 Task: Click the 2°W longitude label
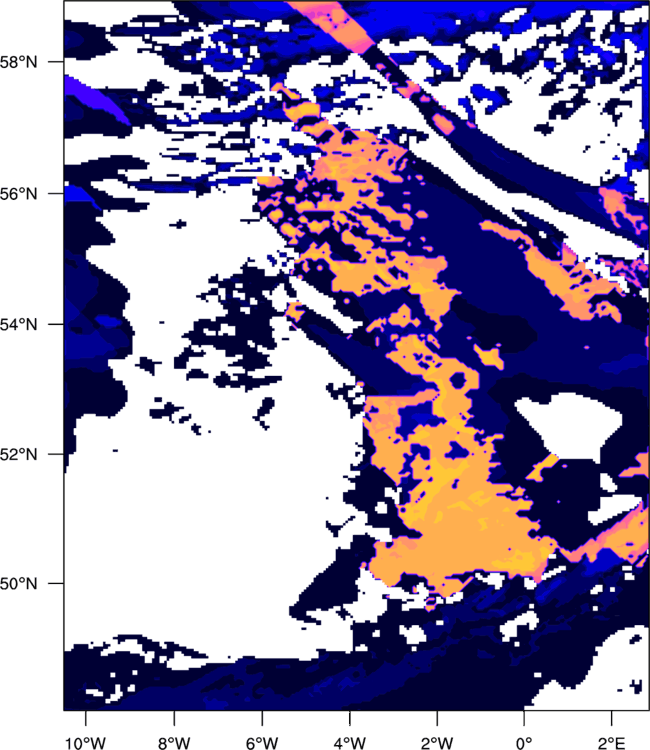(x=437, y=742)
